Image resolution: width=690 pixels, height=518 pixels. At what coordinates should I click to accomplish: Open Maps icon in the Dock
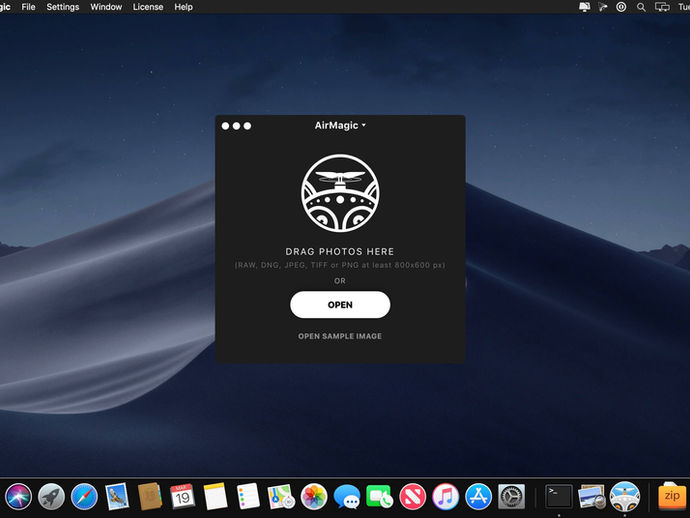click(x=281, y=496)
